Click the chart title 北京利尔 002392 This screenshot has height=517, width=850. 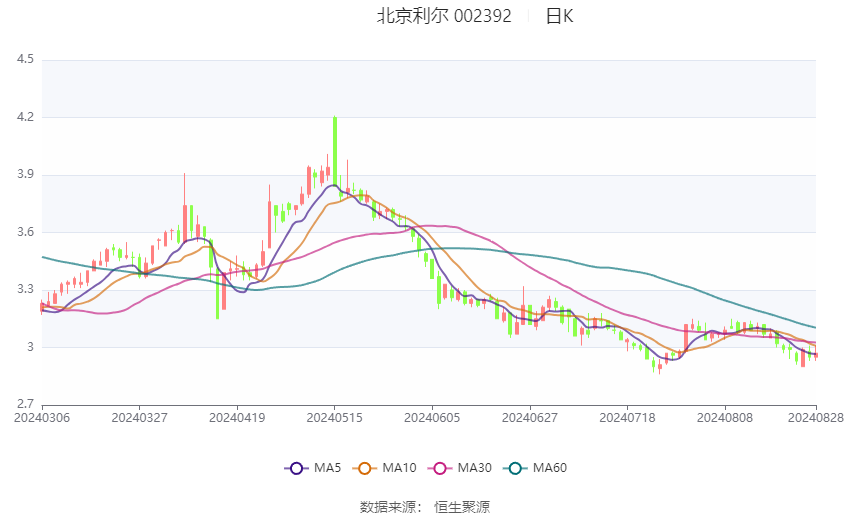(444, 16)
